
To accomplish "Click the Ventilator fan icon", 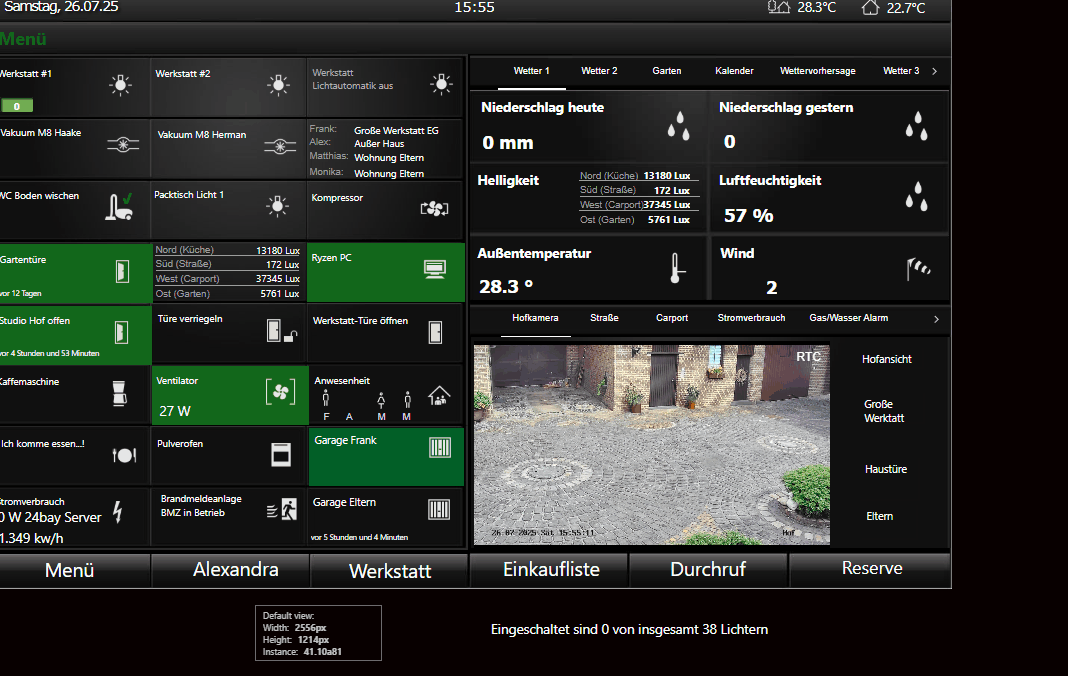I will coord(281,392).
